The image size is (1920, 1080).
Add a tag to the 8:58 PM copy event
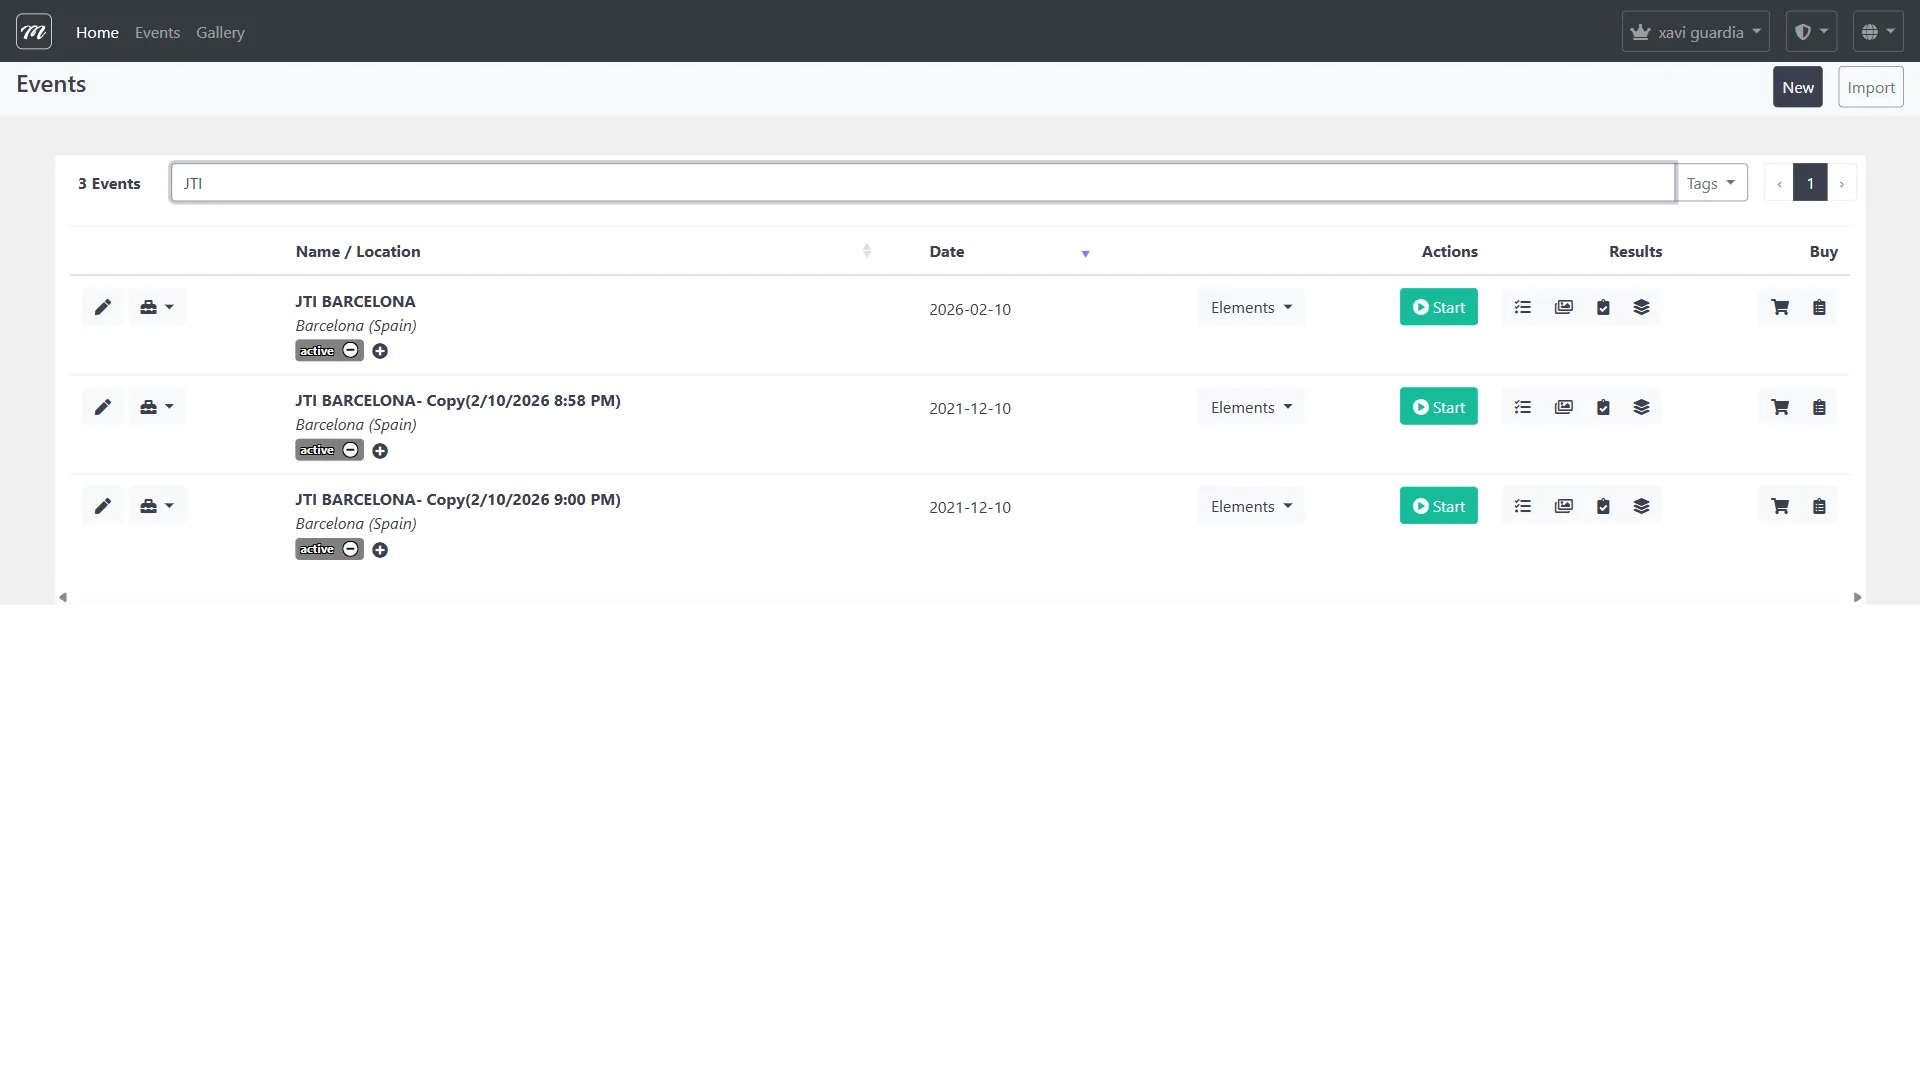point(380,451)
